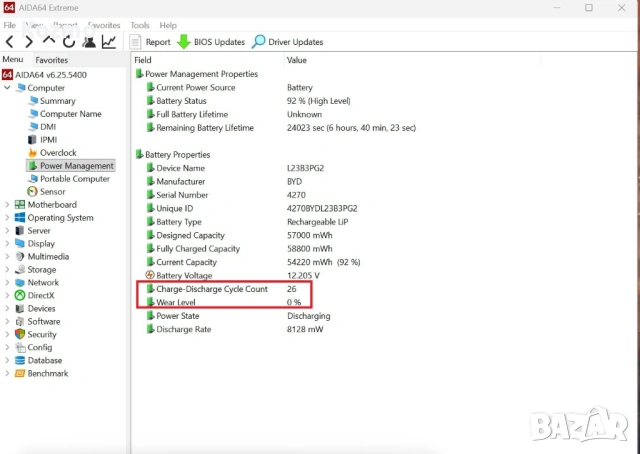The height and width of the screenshot is (454, 640).
Task: Open the File menu
Action: pyautogui.click(x=9, y=25)
